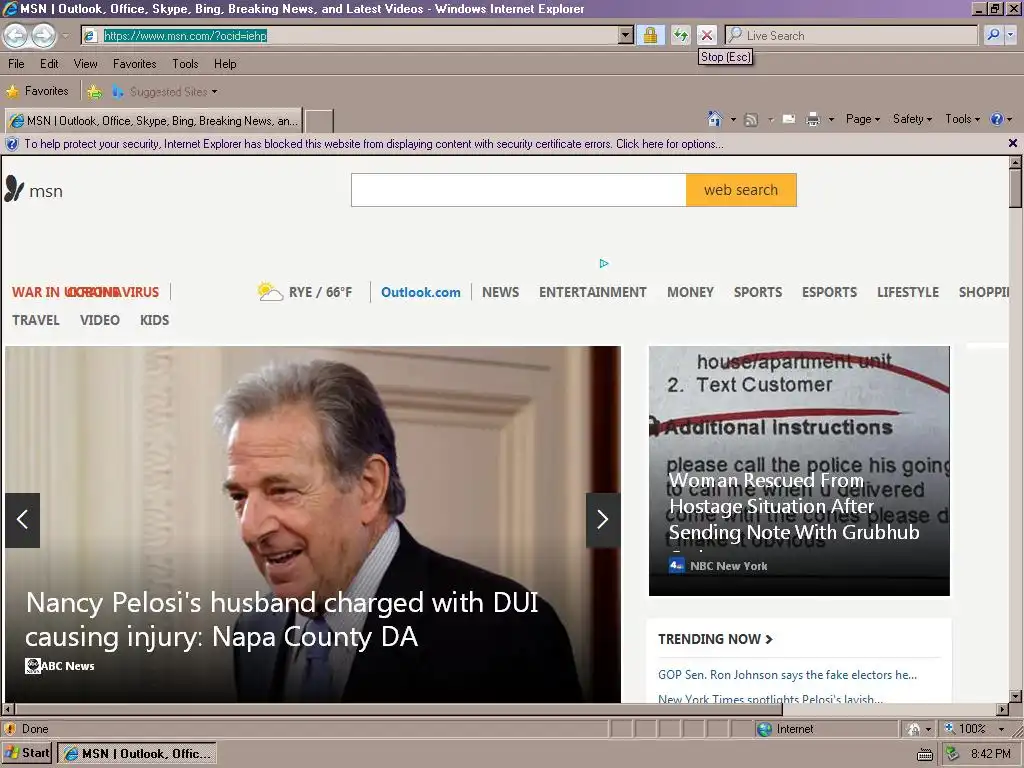This screenshot has width=1024, height=768.
Task: Click the Start button
Action: tap(27, 754)
